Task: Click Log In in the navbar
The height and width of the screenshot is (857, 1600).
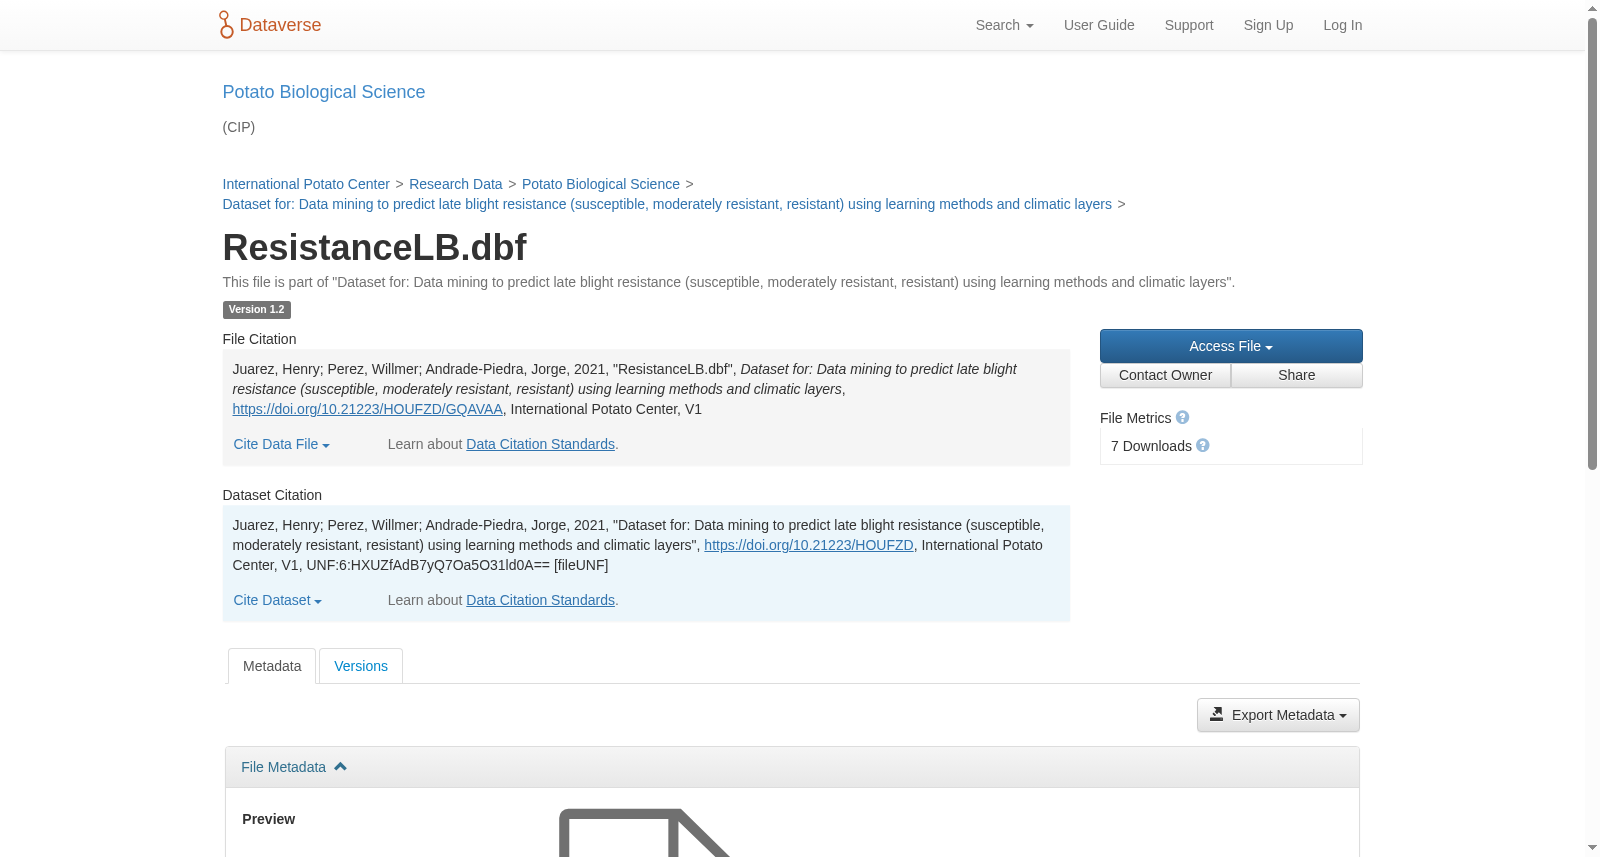Action: click(1343, 25)
